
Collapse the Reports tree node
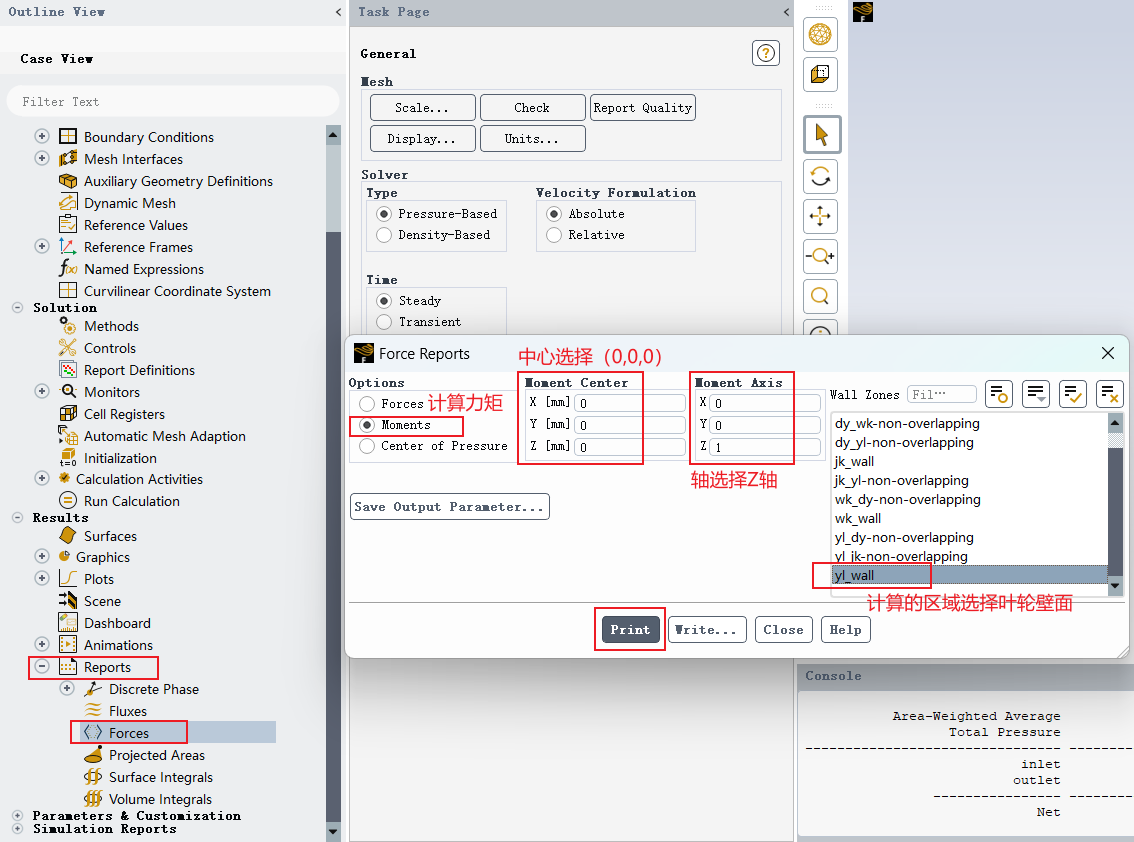[x=42, y=666]
